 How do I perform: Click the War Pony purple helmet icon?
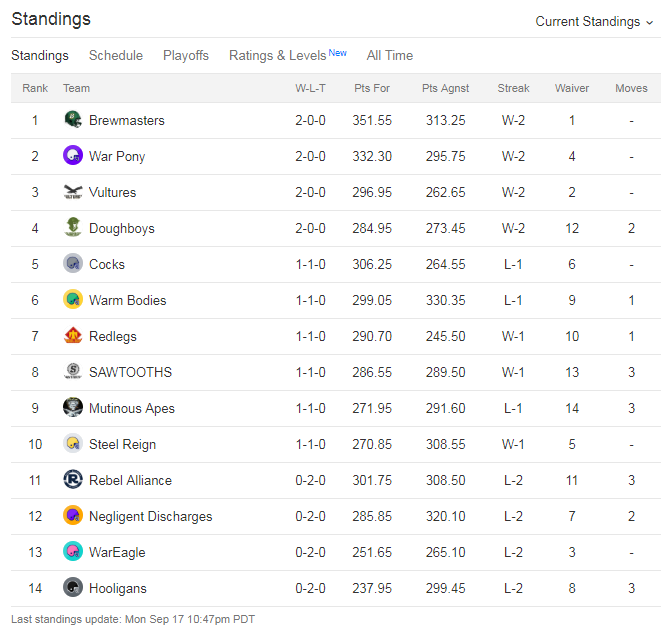tap(73, 155)
